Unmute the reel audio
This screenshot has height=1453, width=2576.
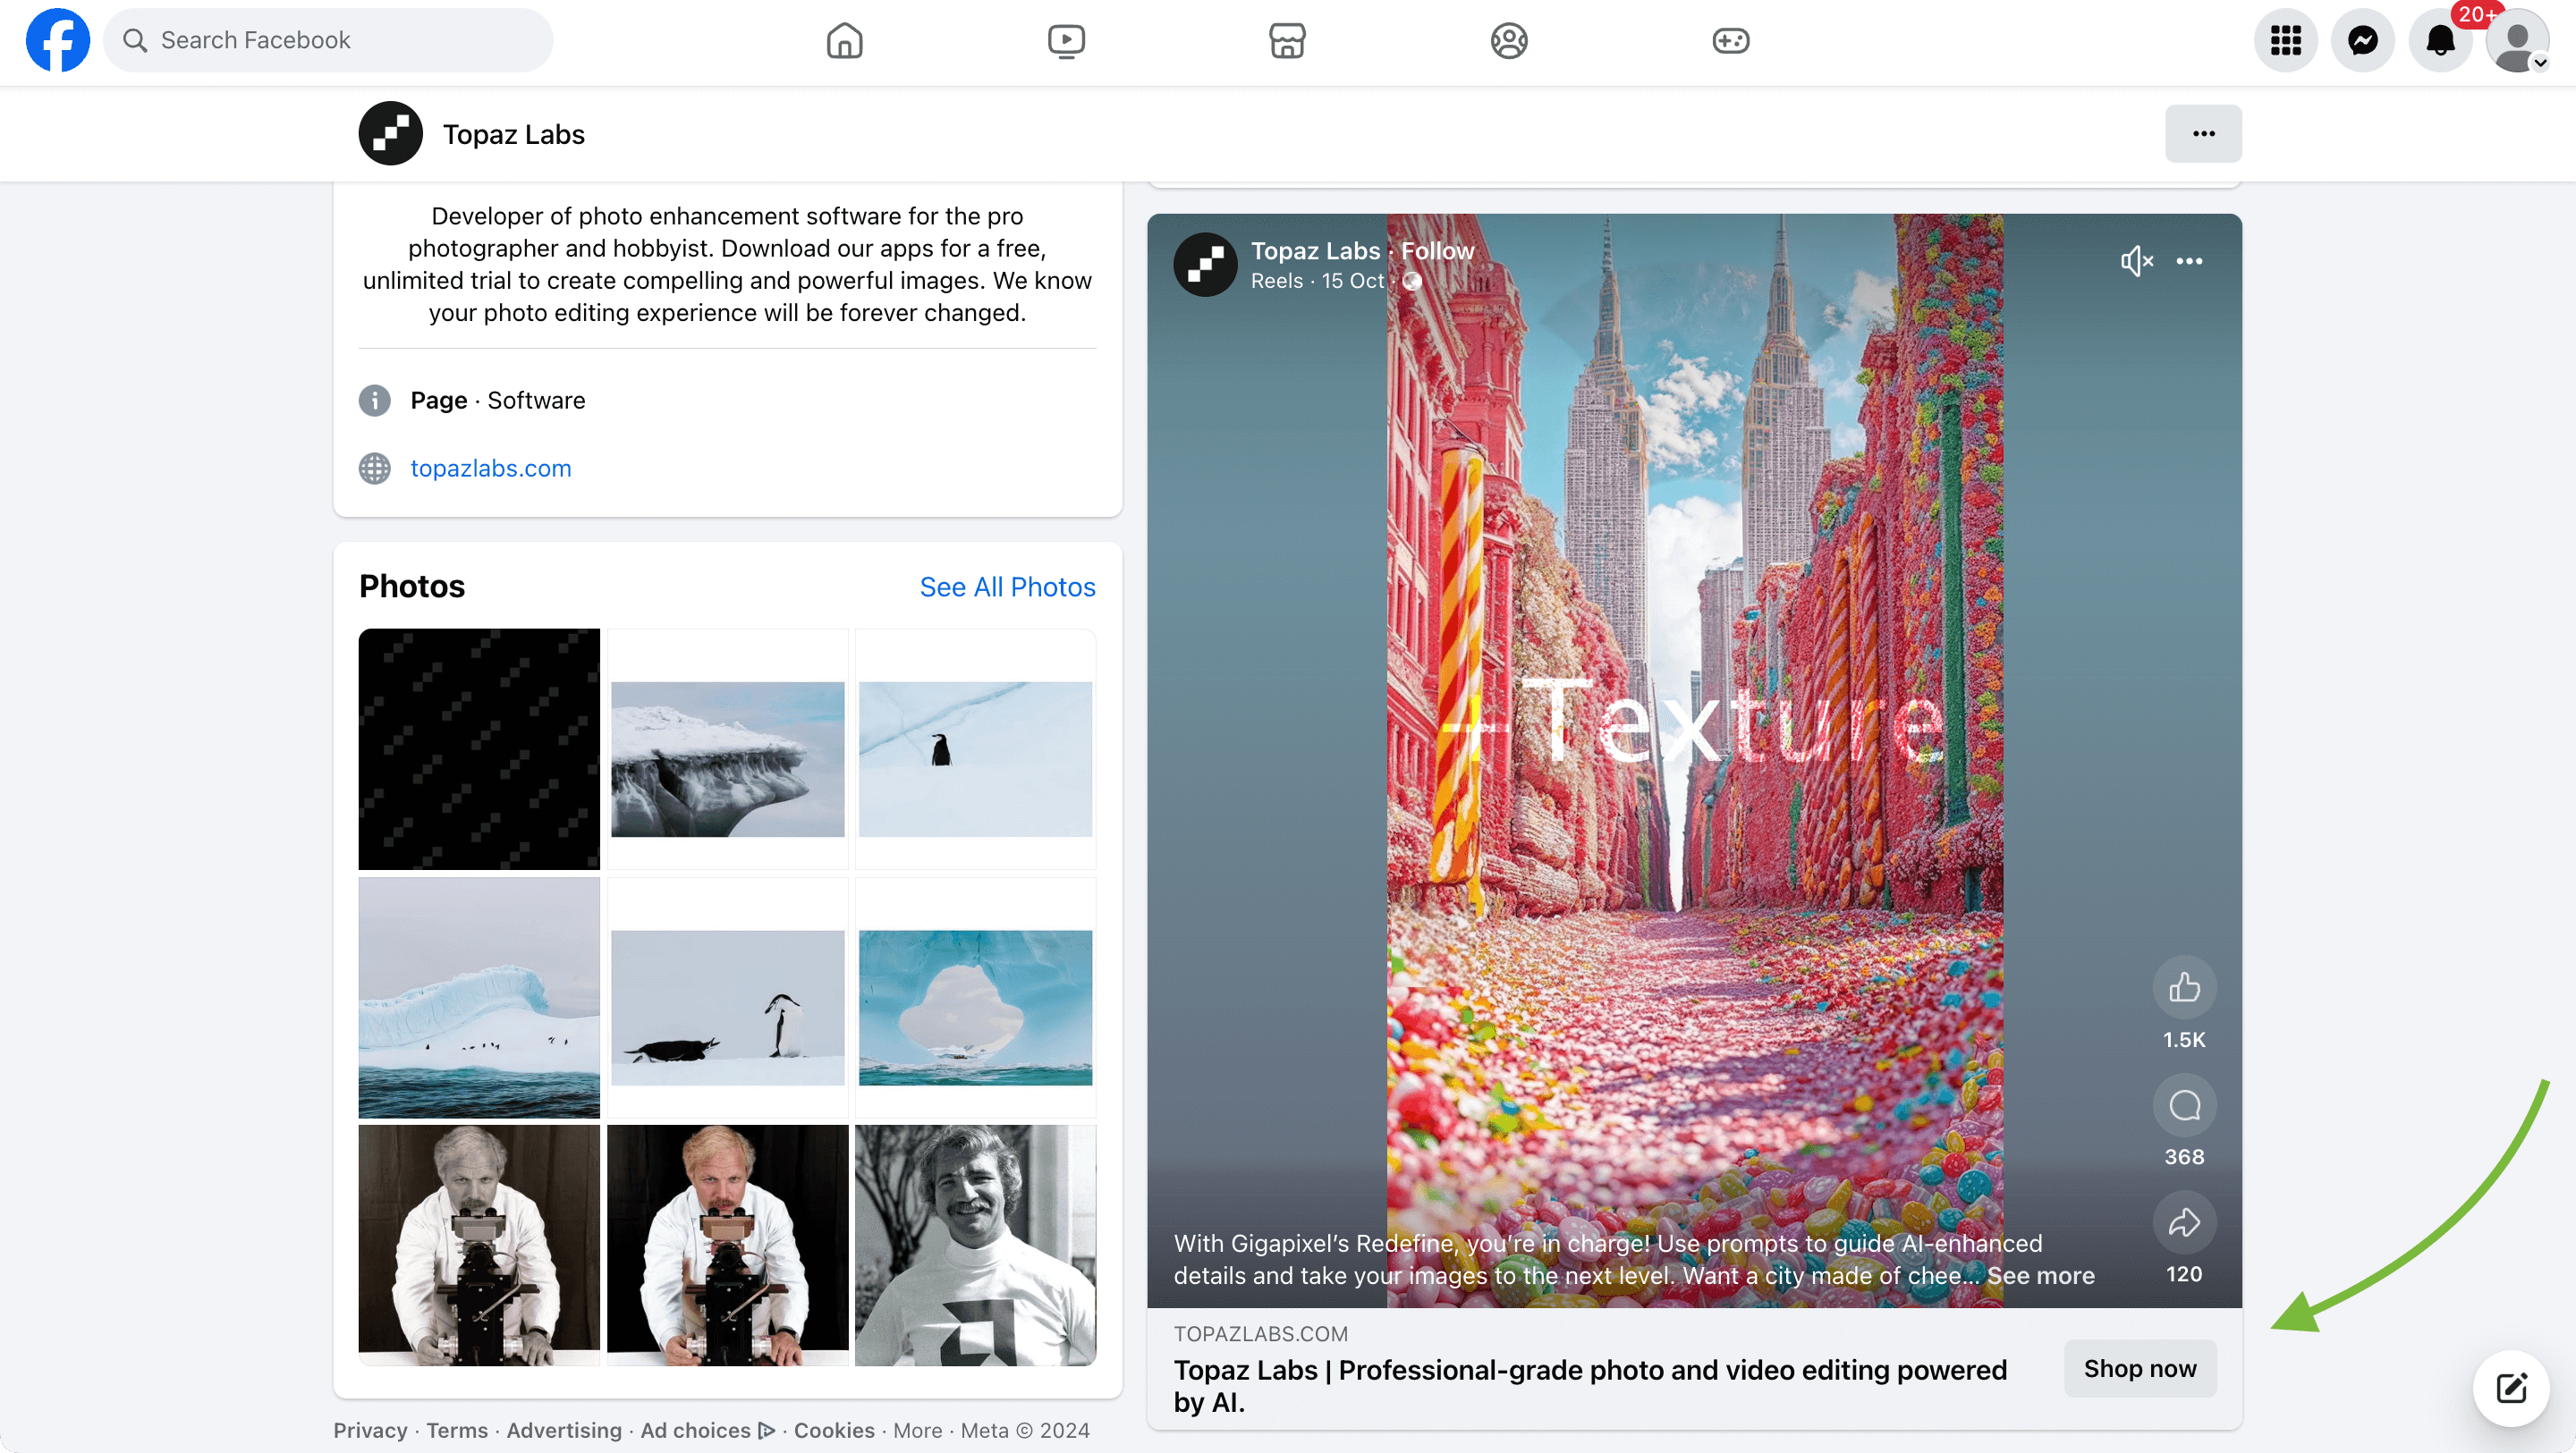point(2136,261)
